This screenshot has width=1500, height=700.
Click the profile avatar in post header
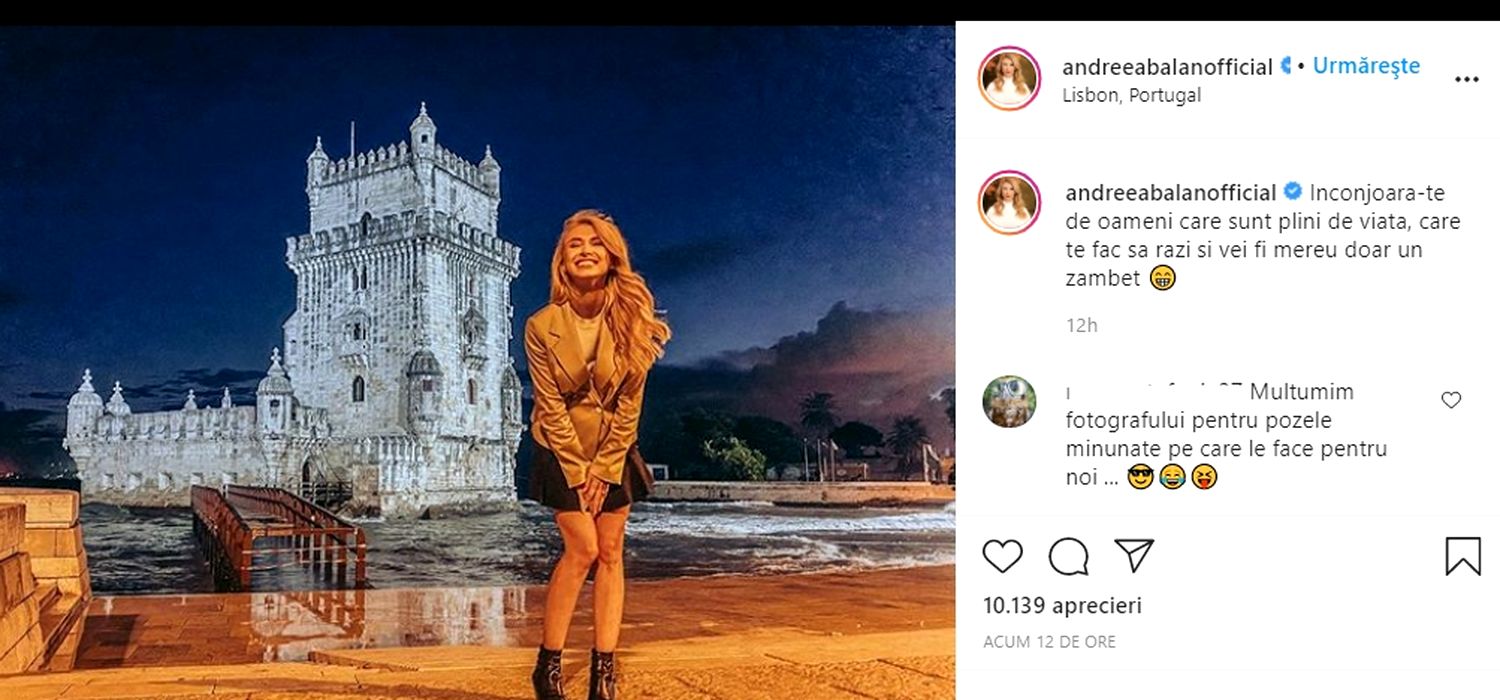click(x=1009, y=78)
